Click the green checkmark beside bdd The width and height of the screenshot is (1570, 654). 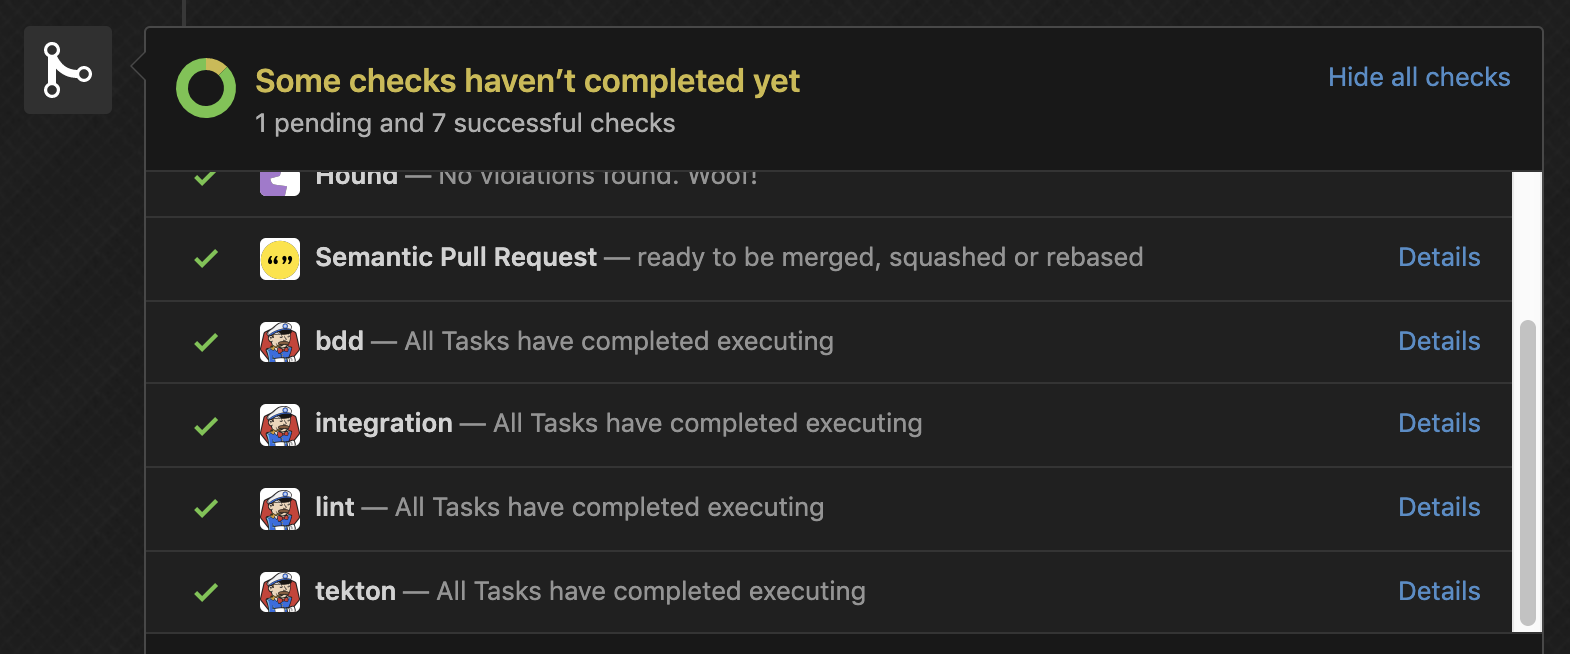click(x=205, y=341)
